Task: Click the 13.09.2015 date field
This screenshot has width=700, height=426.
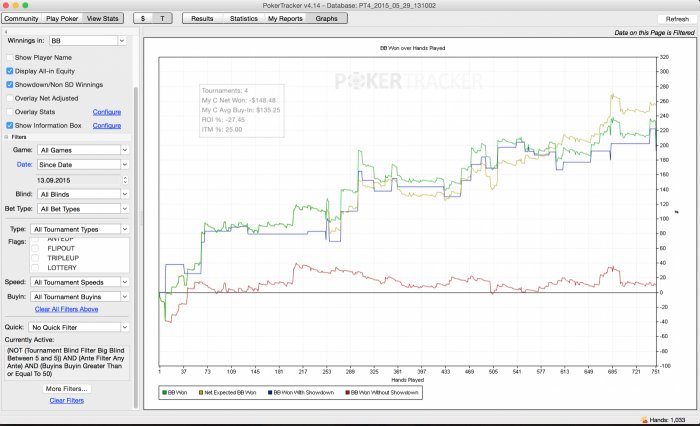Action: pyautogui.click(x=79, y=180)
